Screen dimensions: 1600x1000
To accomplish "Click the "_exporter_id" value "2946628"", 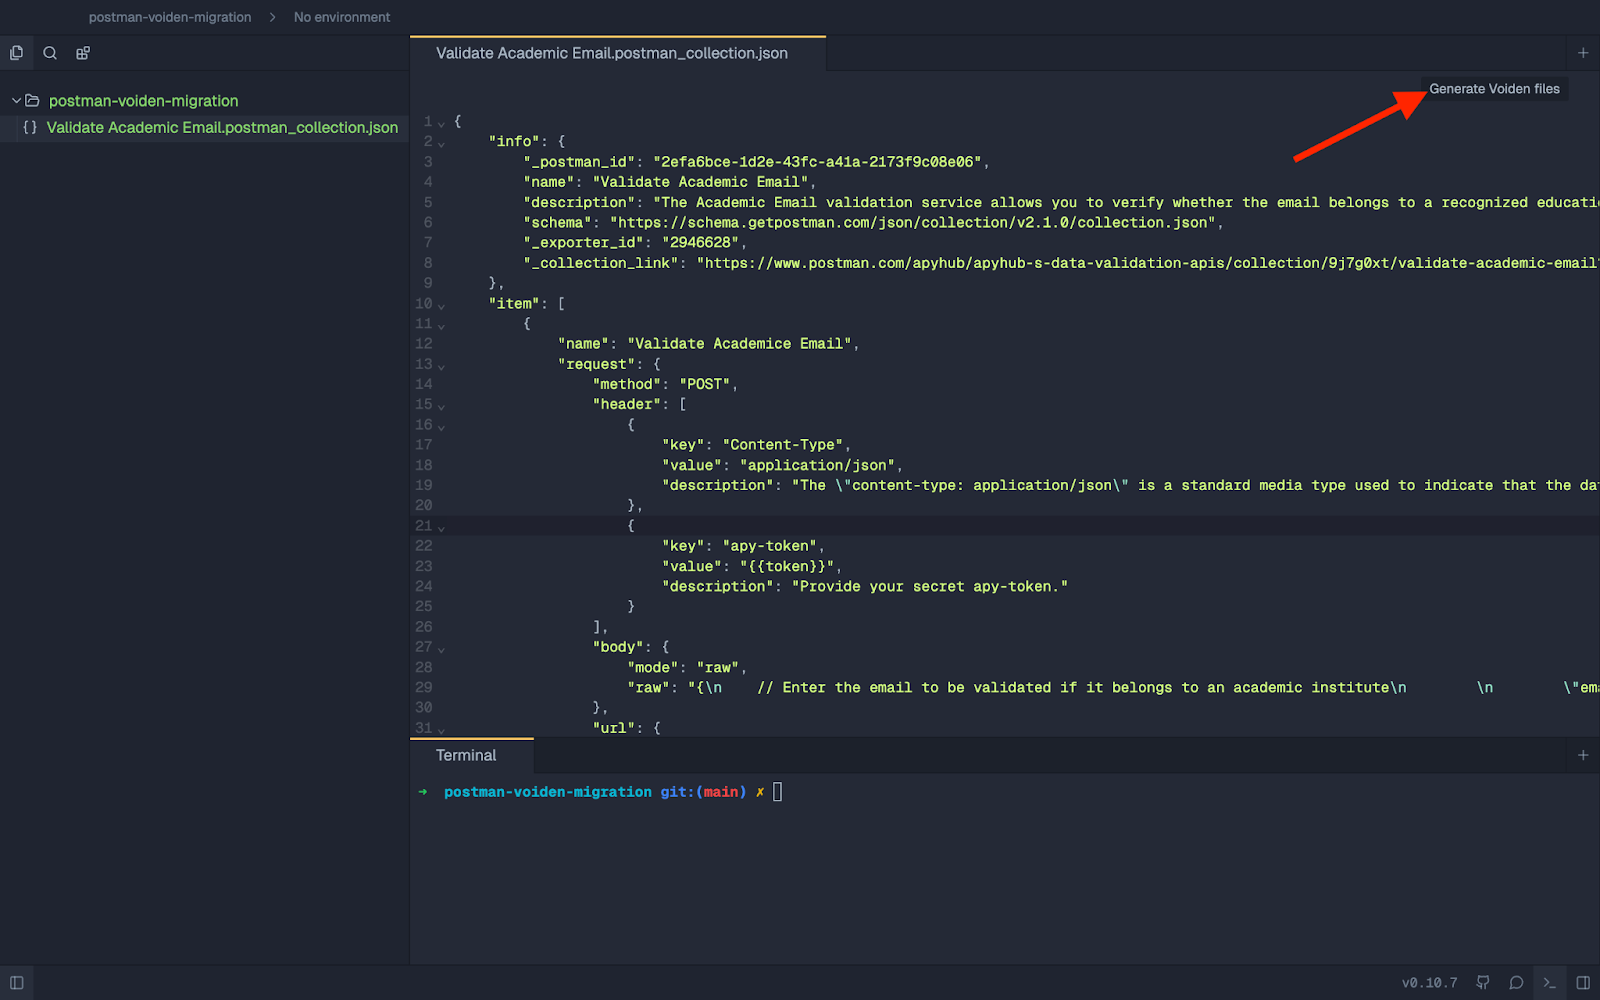I will click(x=700, y=242).
